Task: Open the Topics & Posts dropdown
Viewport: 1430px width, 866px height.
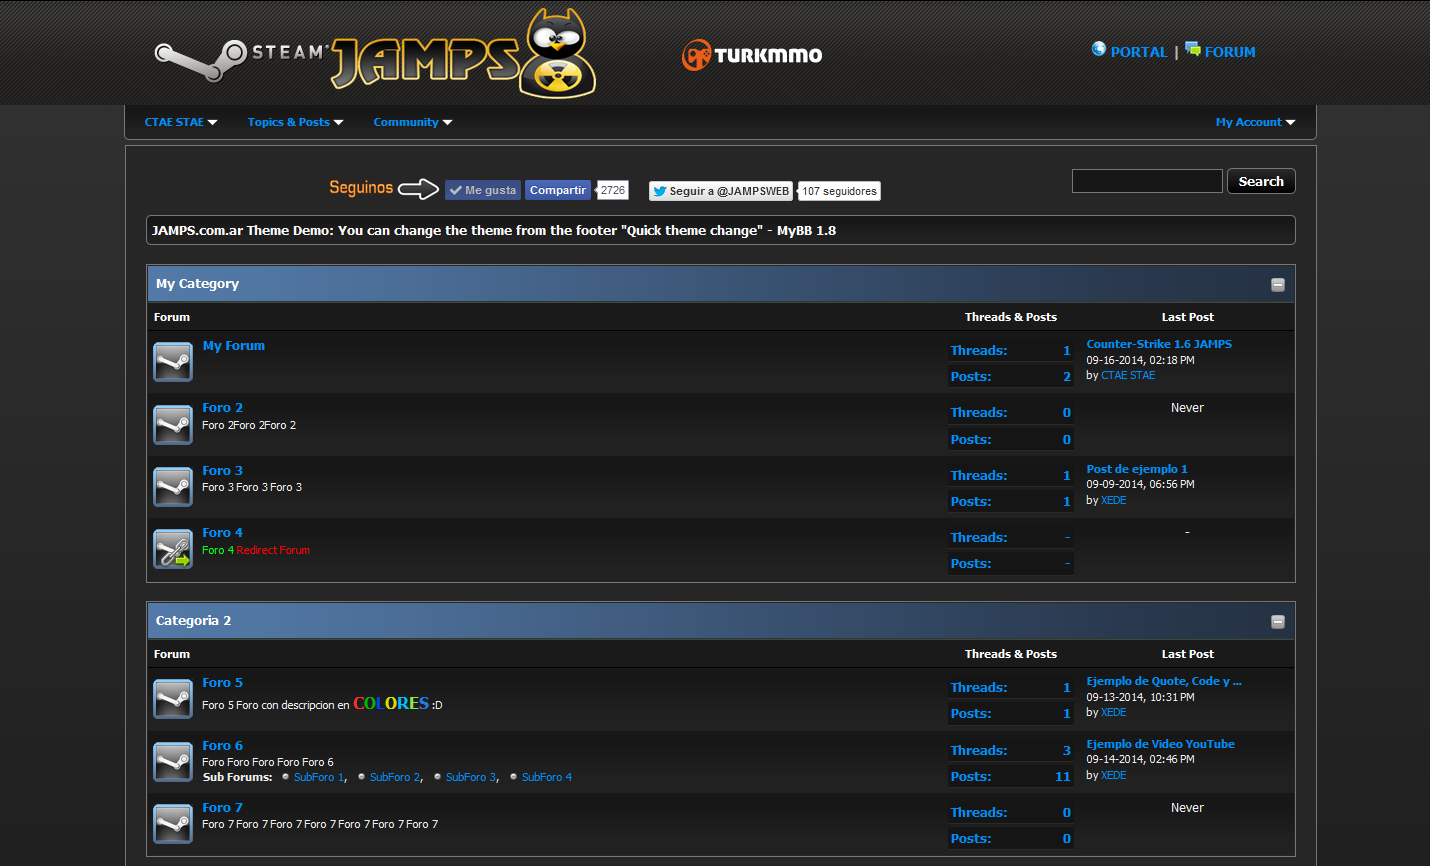Action: [x=295, y=122]
